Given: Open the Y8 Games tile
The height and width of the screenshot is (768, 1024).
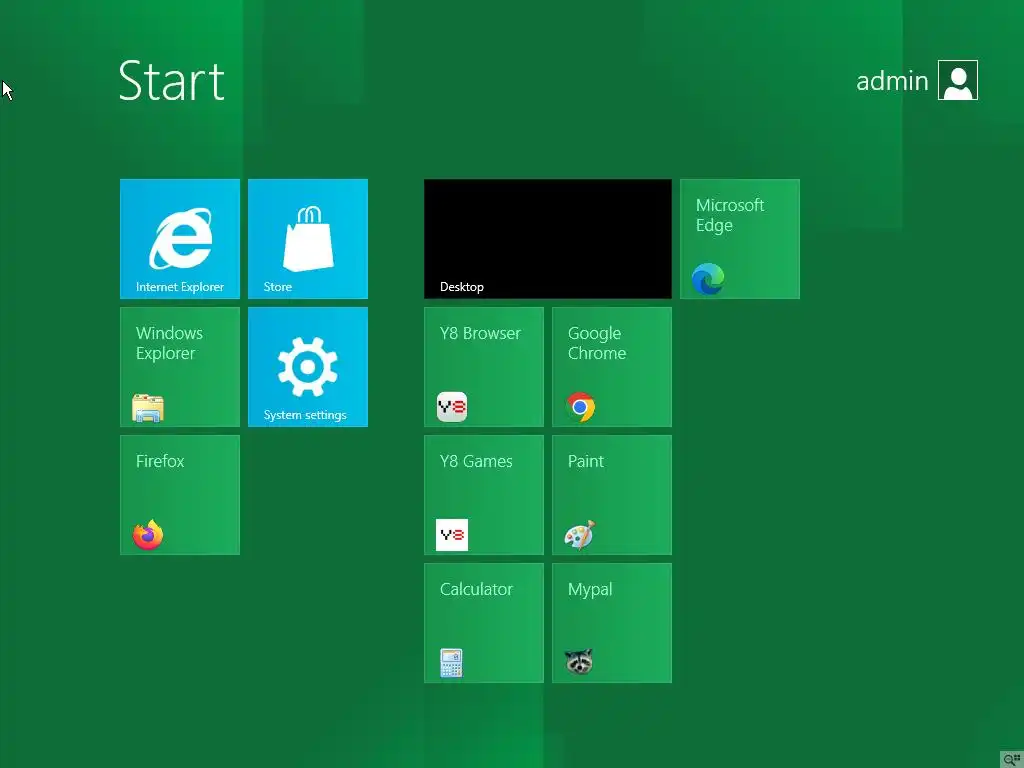Looking at the screenshot, I should [x=483, y=494].
